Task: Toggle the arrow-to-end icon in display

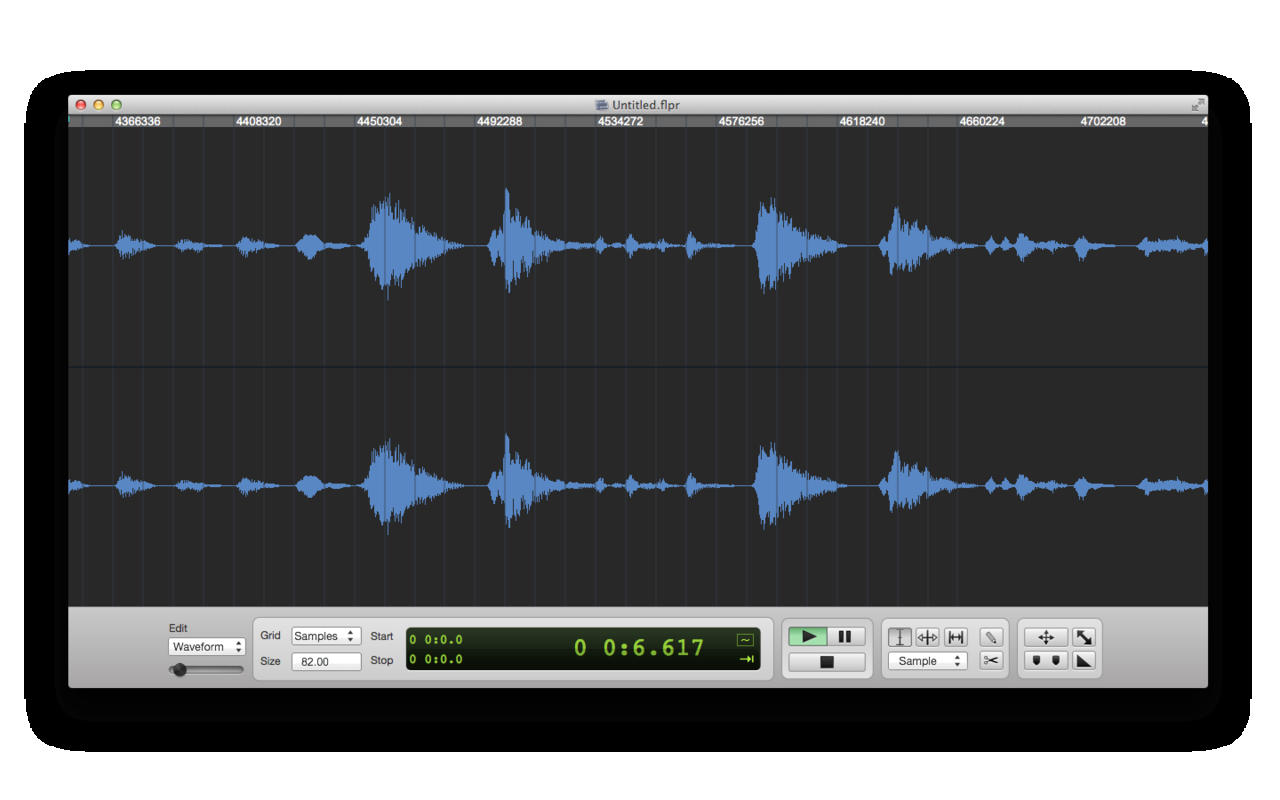Action: pyautogui.click(x=746, y=659)
